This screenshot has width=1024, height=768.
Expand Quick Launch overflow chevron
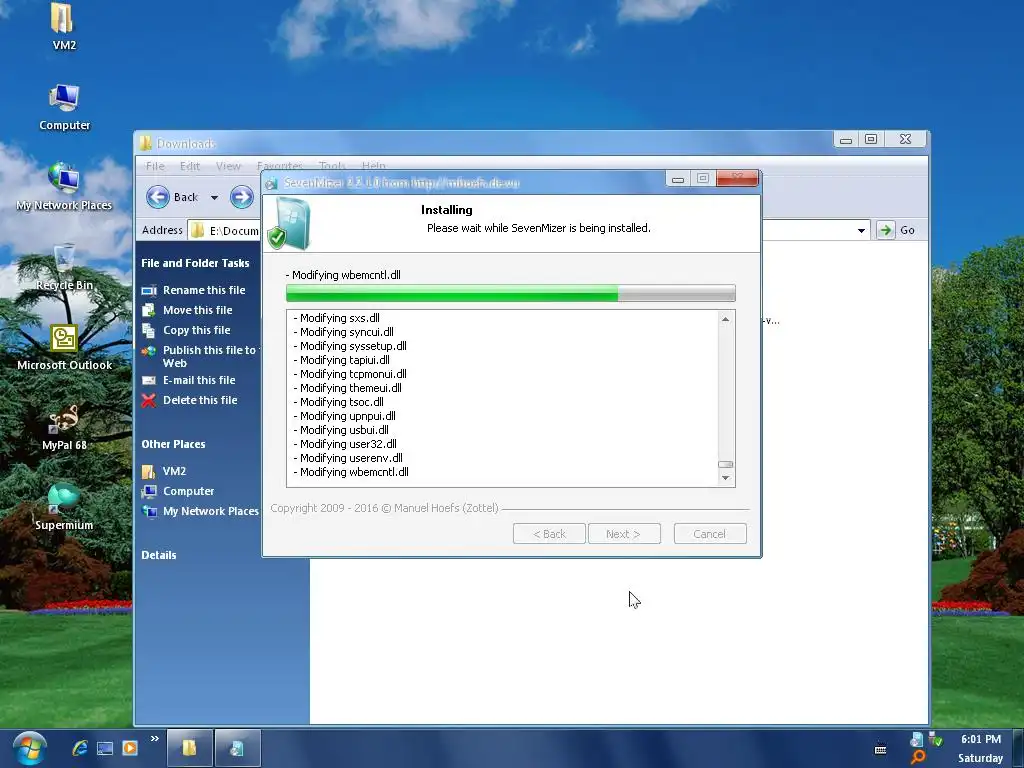click(x=155, y=739)
